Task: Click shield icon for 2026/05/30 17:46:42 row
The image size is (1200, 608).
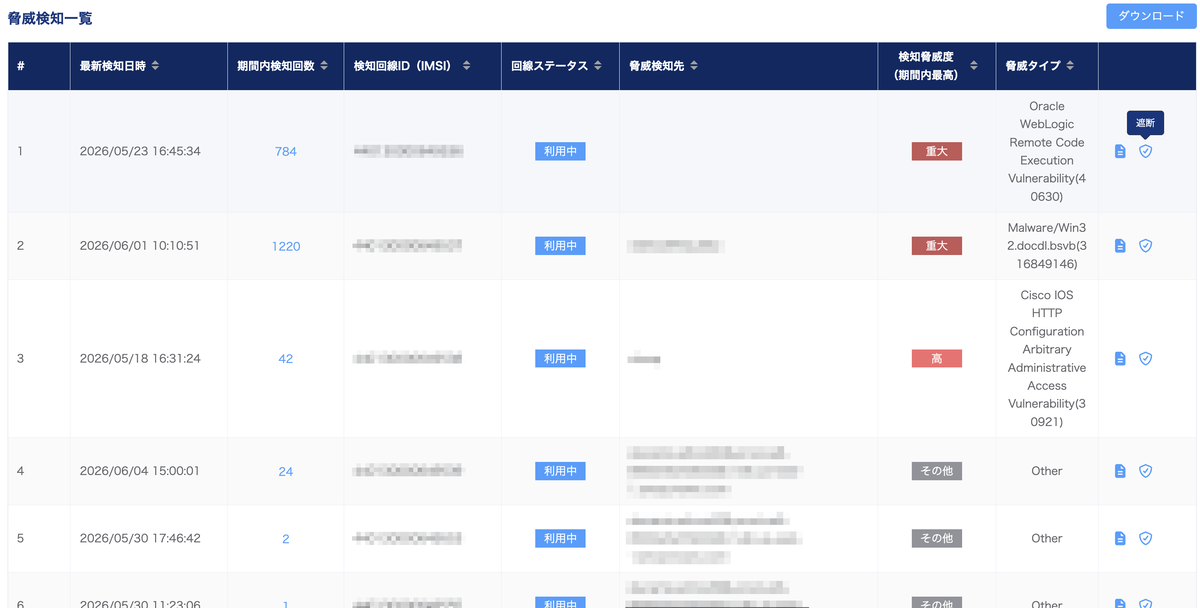Action: (x=1146, y=538)
